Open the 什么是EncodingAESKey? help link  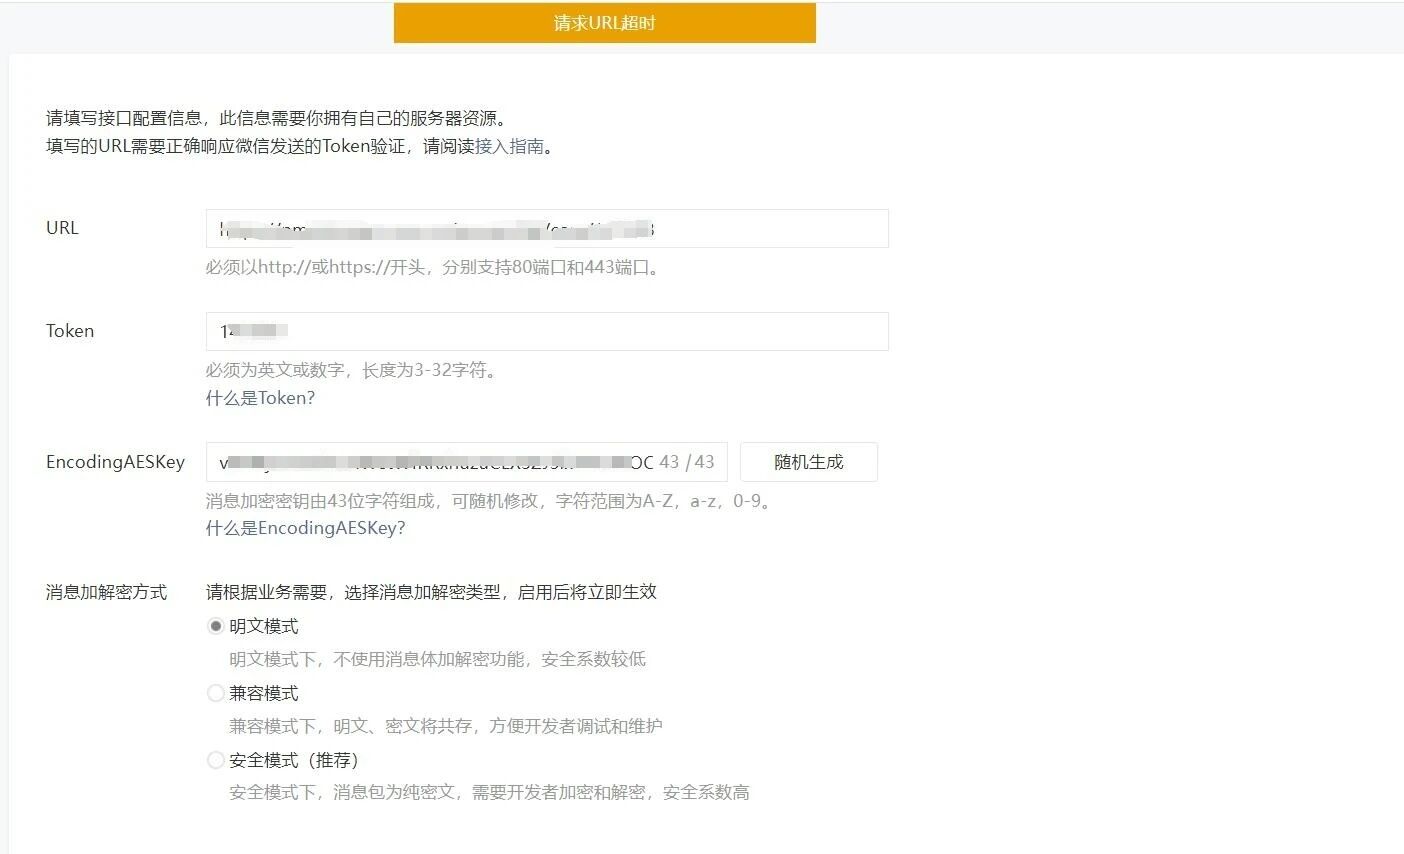[x=305, y=528]
